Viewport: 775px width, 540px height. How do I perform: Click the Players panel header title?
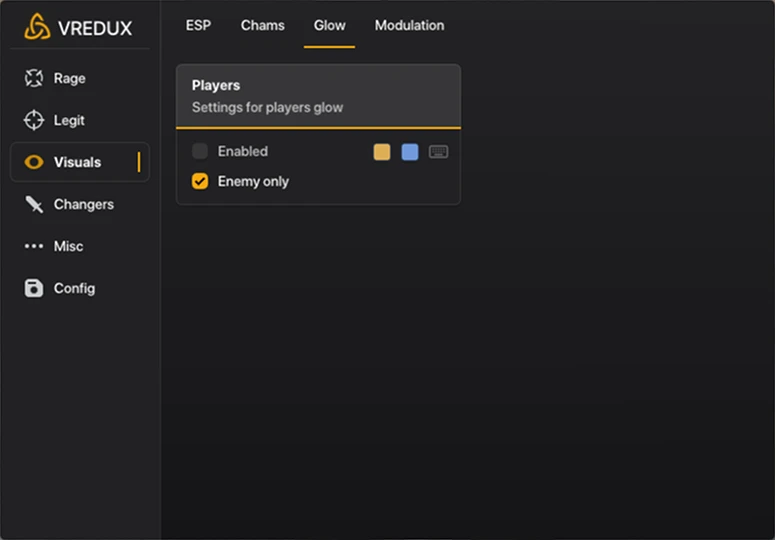(215, 86)
